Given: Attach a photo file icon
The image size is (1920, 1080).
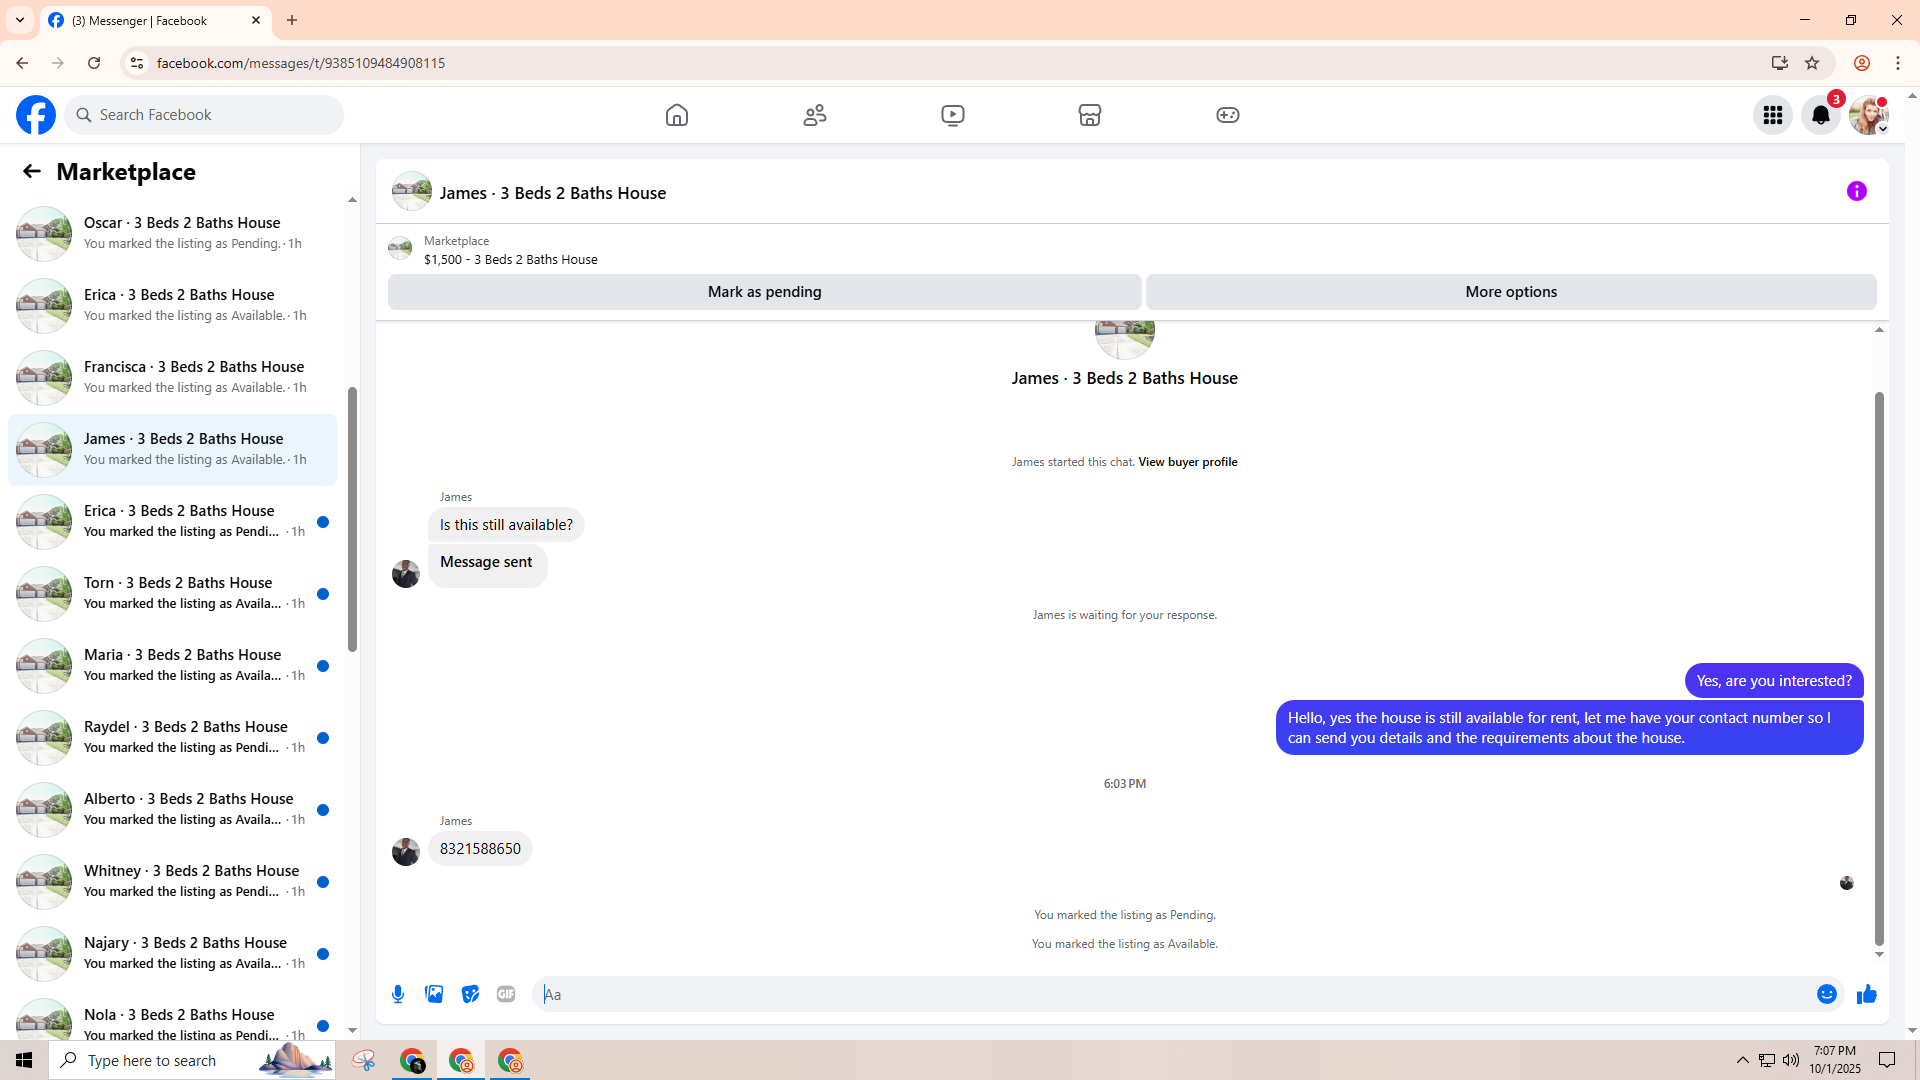Looking at the screenshot, I should pyautogui.click(x=434, y=994).
